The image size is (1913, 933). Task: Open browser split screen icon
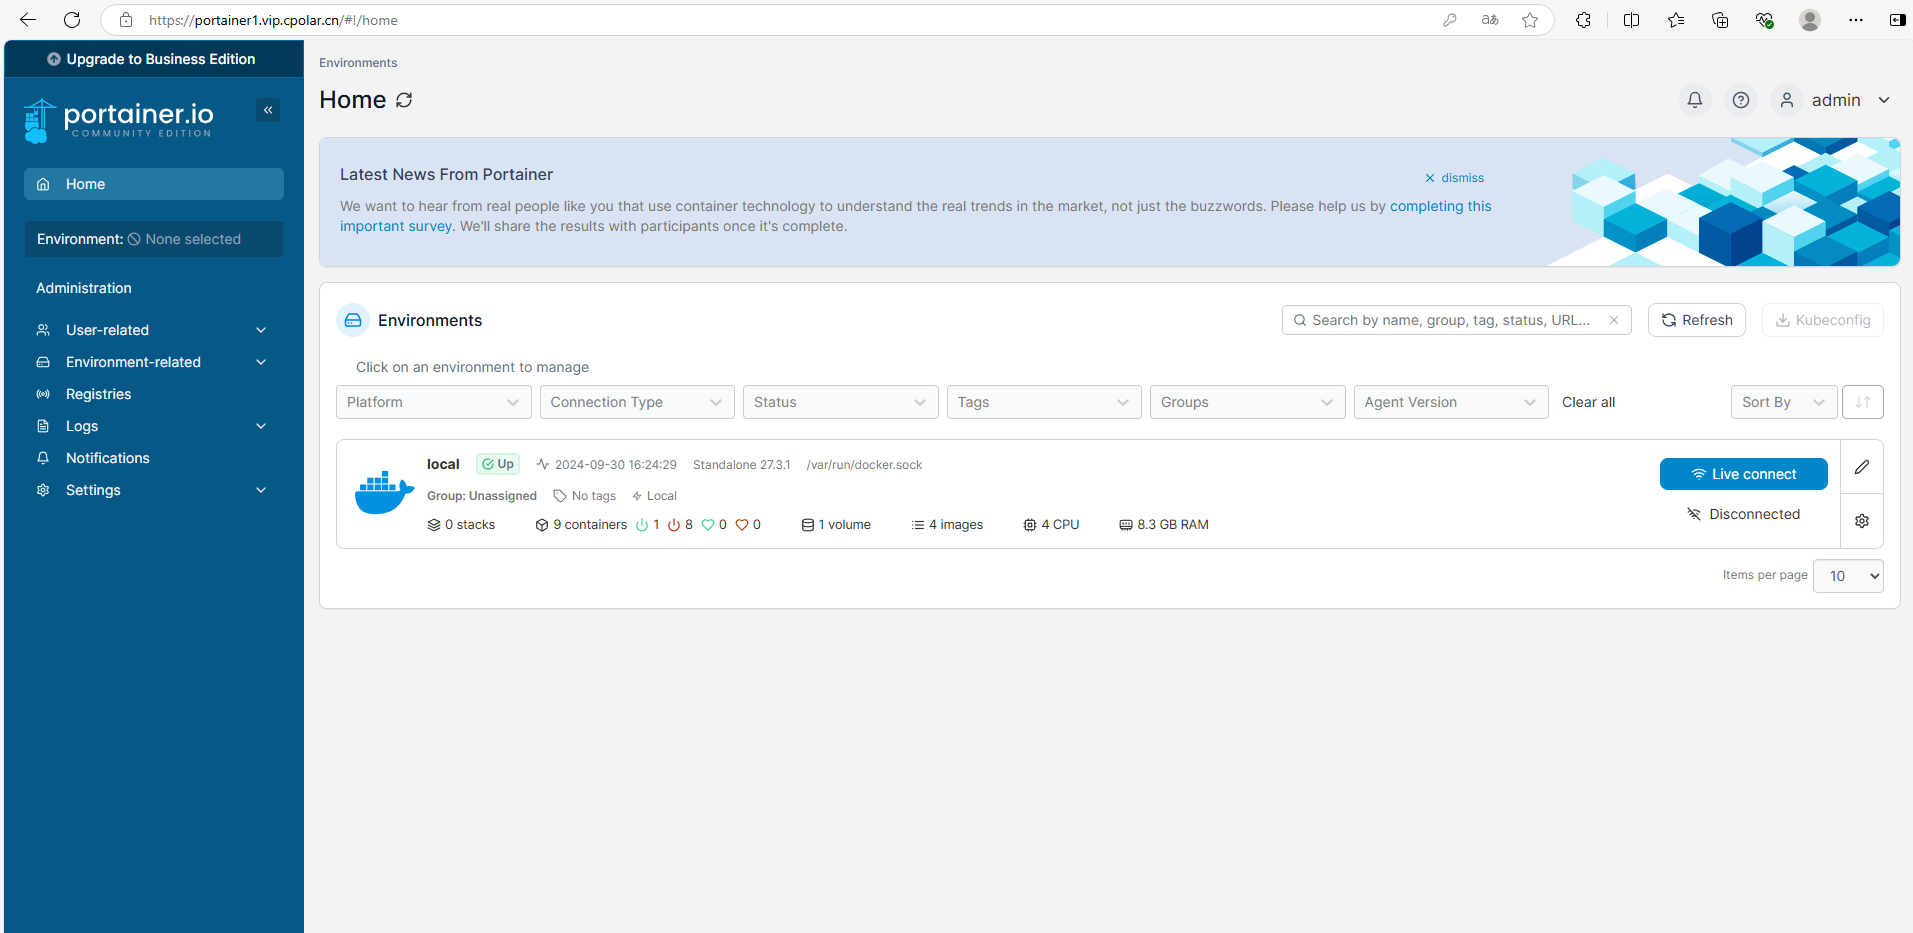[1632, 20]
